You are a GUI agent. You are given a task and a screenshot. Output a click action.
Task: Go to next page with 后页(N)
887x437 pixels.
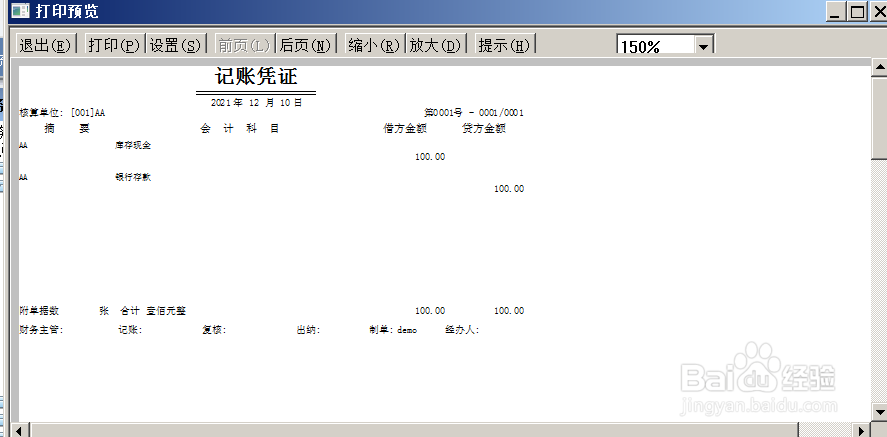tap(305, 45)
